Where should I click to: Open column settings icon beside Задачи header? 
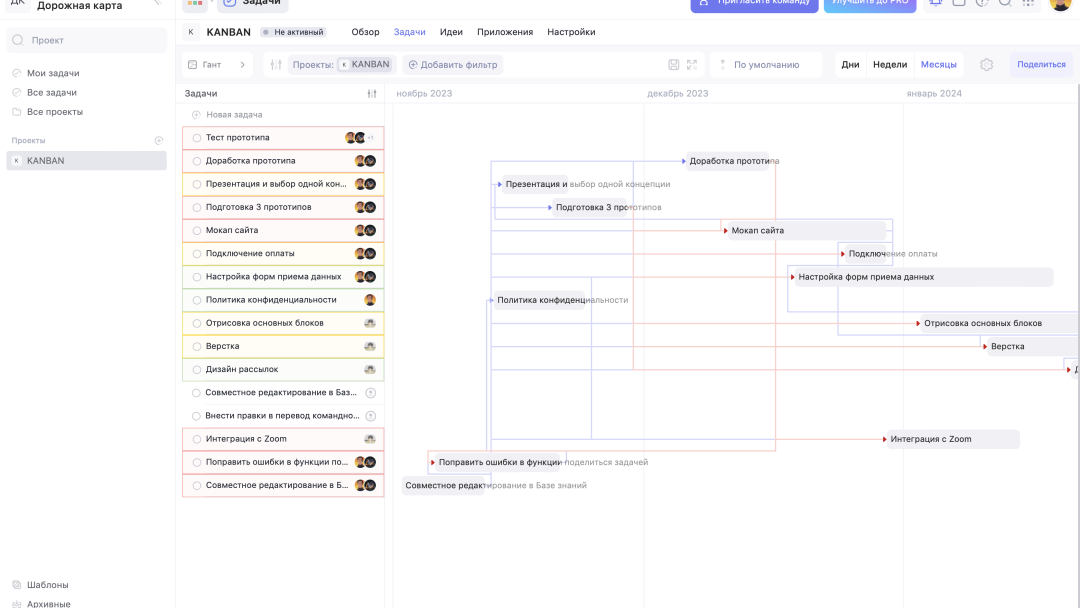point(372,93)
